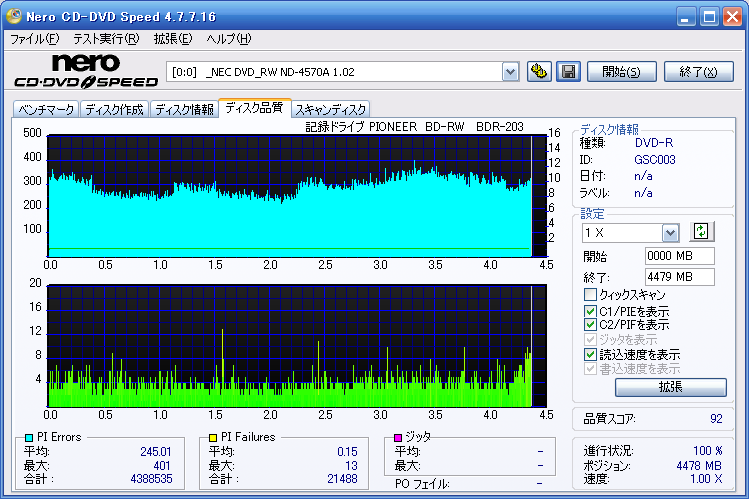Click the PI Failures scan graph
Screen dimensions: 749x499
click(297, 346)
